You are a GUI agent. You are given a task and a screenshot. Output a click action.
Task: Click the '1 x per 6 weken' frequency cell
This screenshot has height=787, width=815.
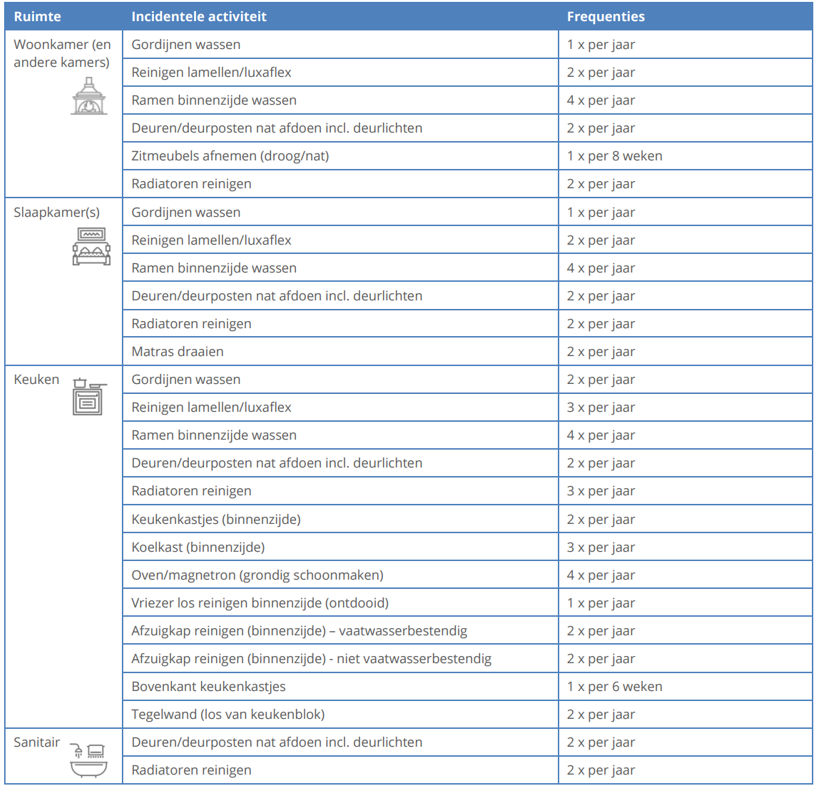614,687
